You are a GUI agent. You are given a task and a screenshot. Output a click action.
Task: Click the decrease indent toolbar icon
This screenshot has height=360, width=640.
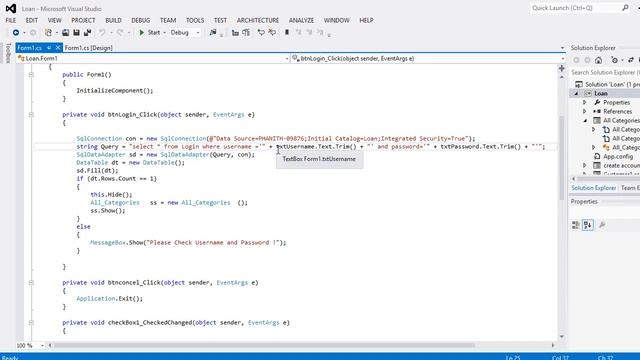[235, 33]
